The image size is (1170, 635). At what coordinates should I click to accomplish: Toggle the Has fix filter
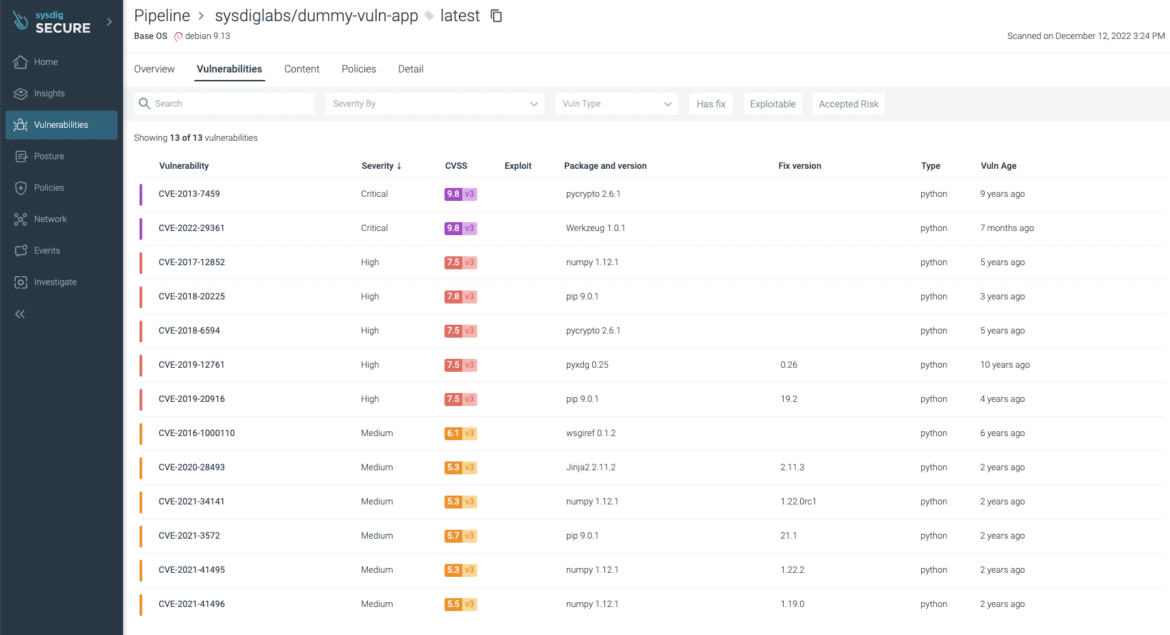point(710,104)
